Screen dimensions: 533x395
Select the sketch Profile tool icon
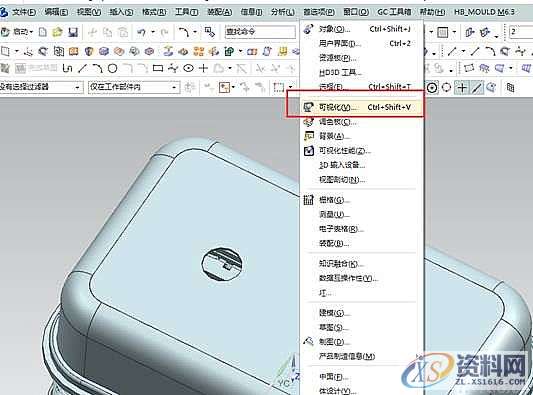coord(68,69)
